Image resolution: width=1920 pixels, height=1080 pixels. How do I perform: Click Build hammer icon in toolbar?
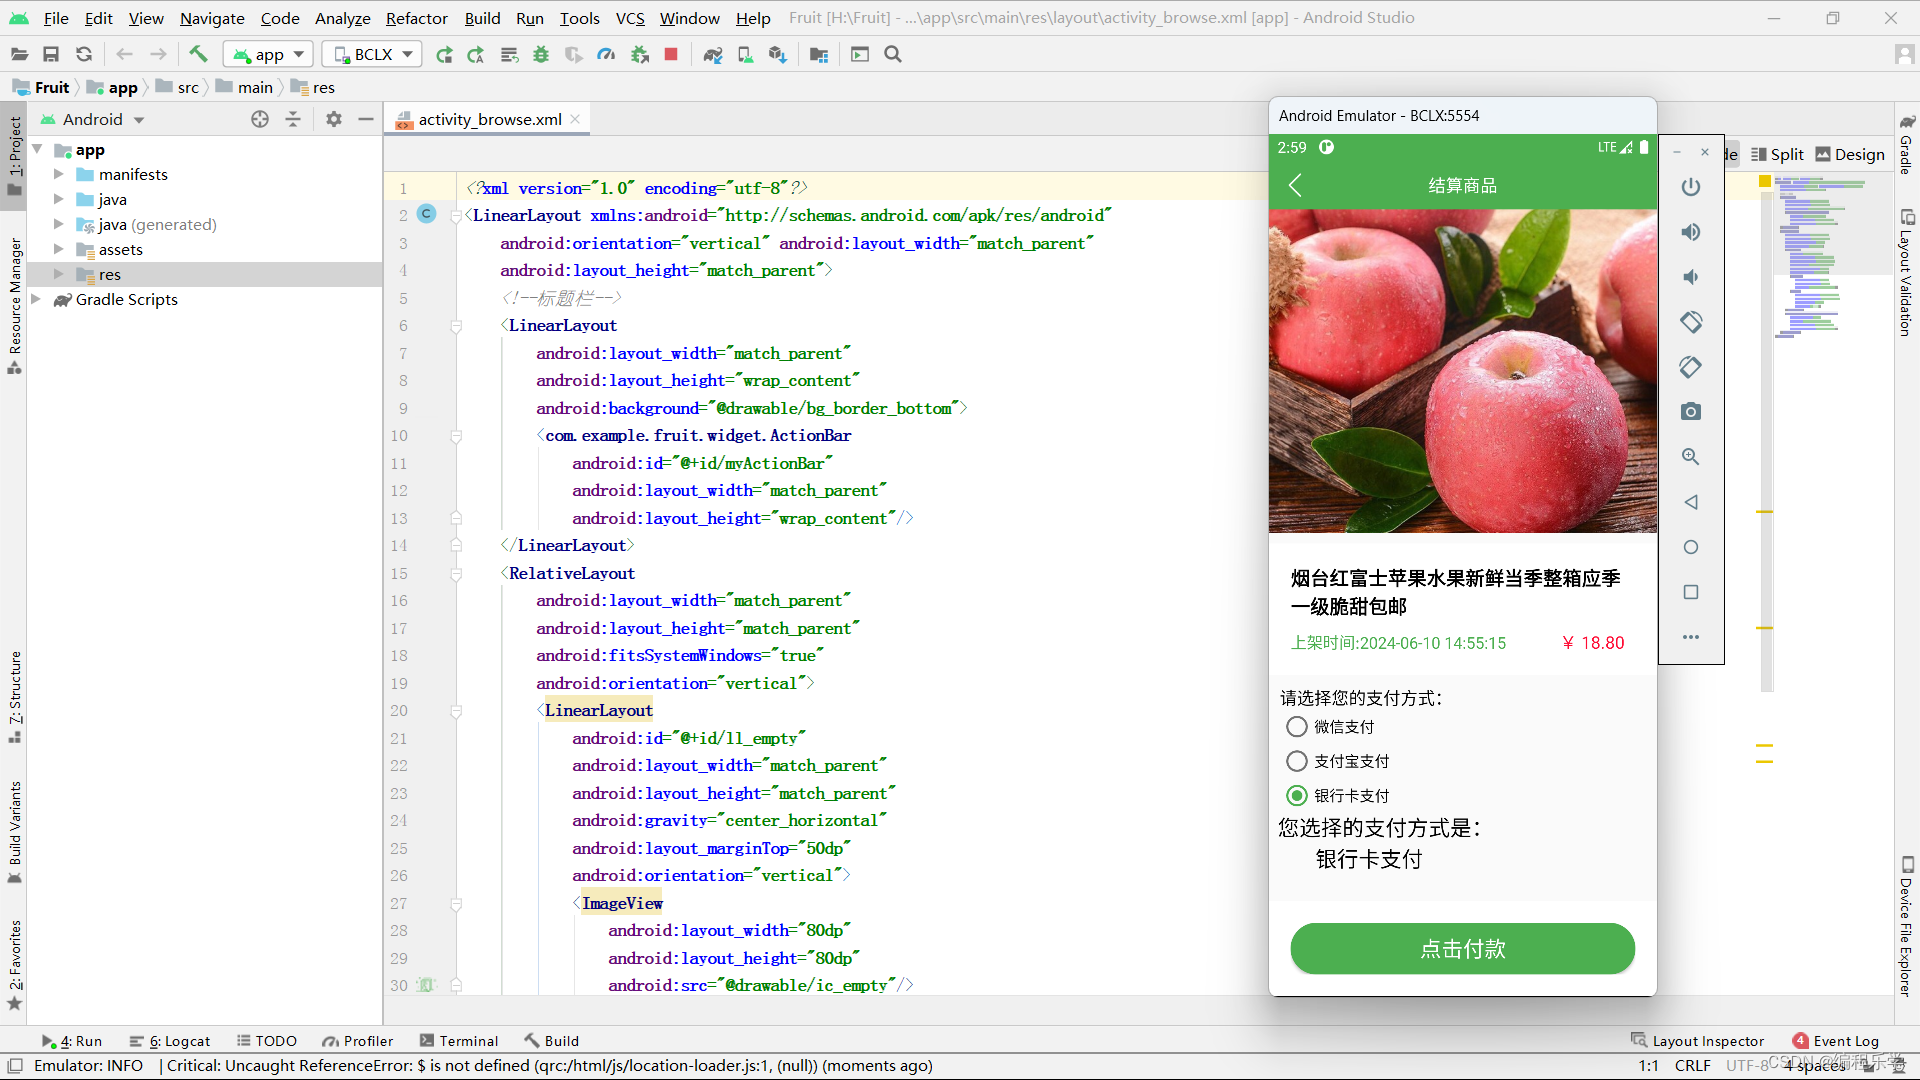pyautogui.click(x=198, y=54)
